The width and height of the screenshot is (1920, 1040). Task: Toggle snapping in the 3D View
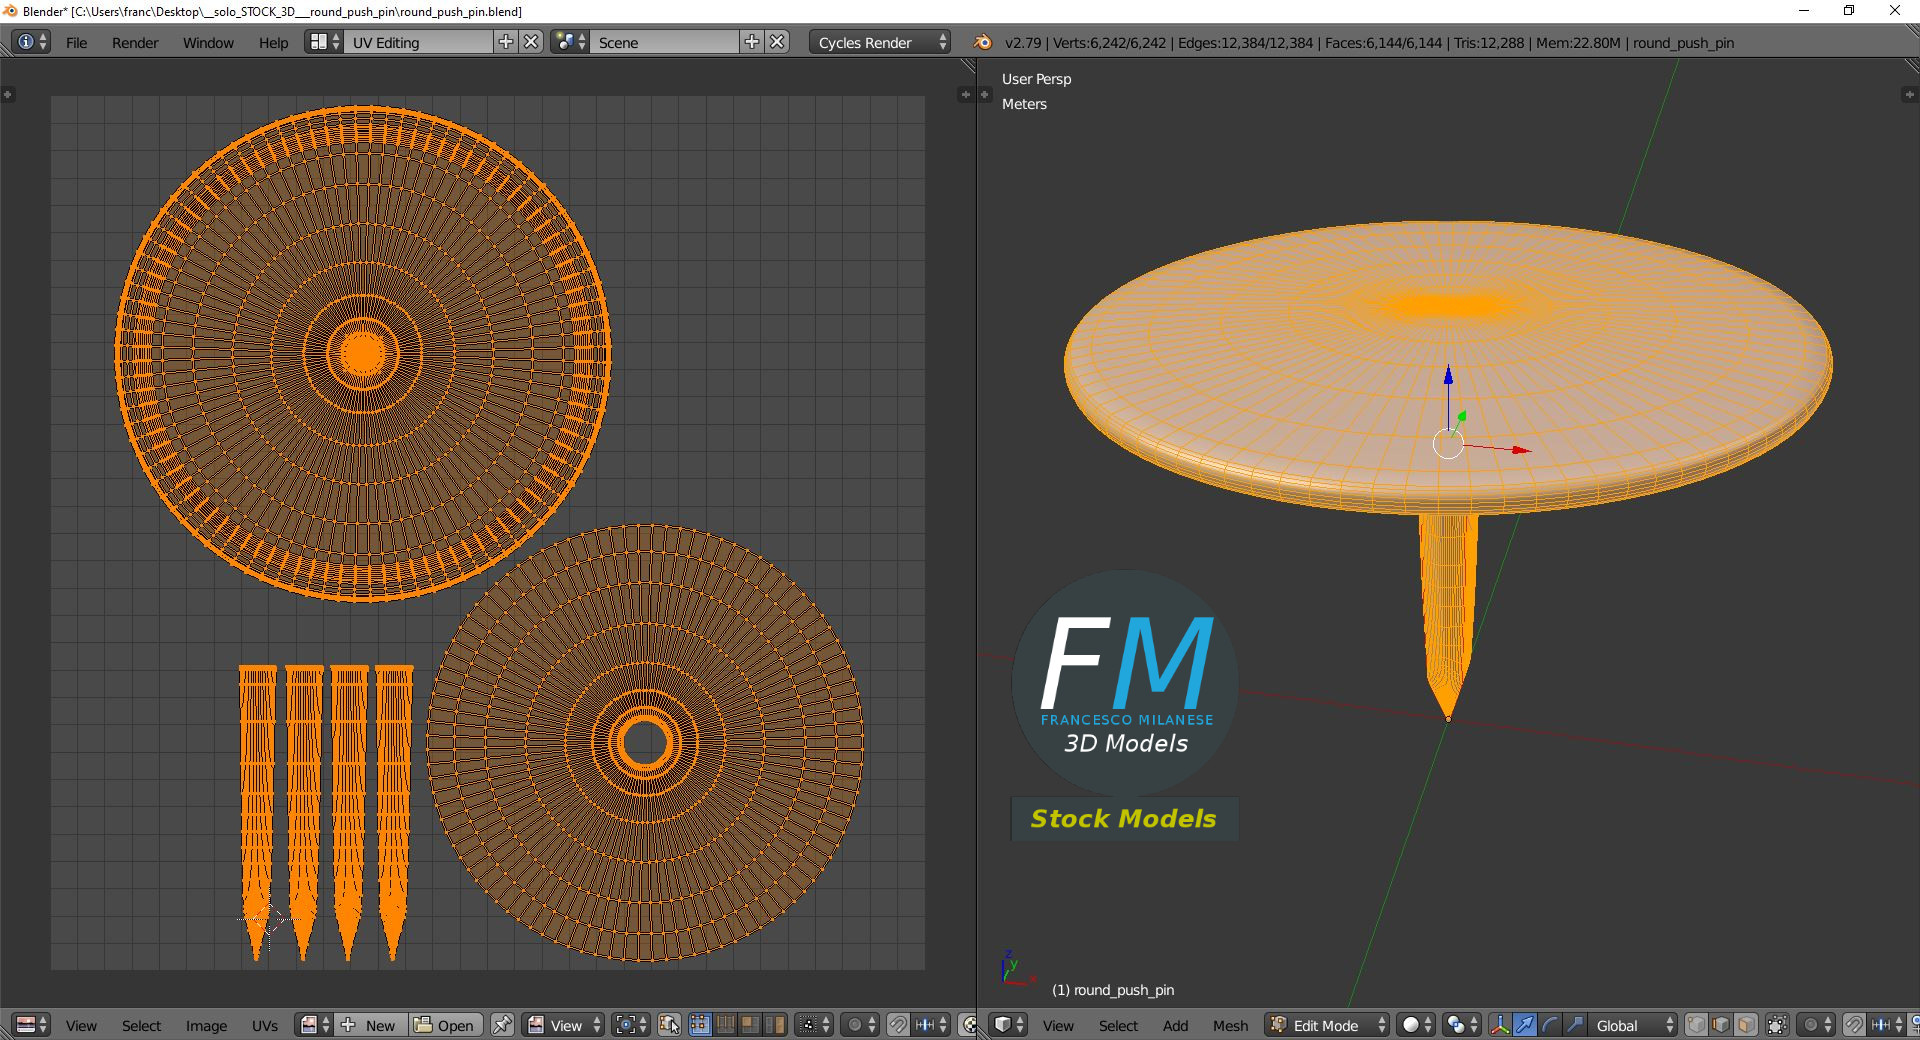[x=1854, y=1025]
